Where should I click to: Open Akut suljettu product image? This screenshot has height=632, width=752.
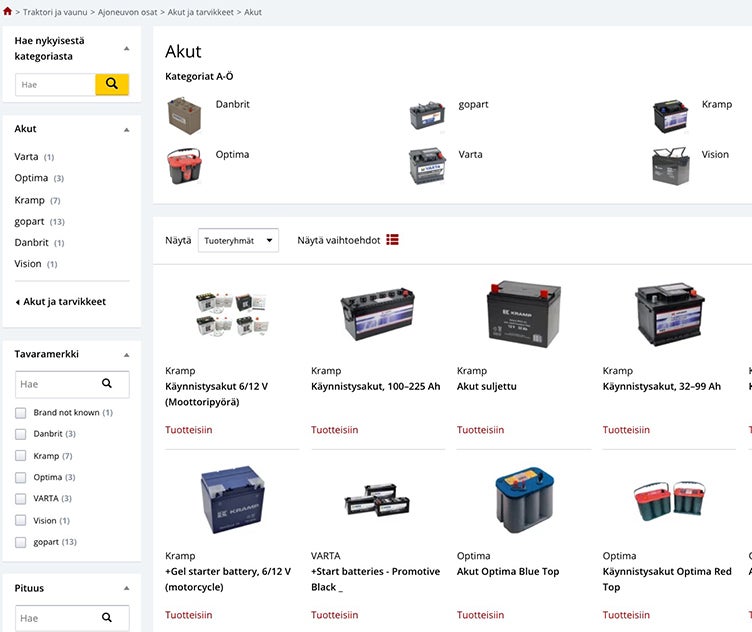(523, 314)
